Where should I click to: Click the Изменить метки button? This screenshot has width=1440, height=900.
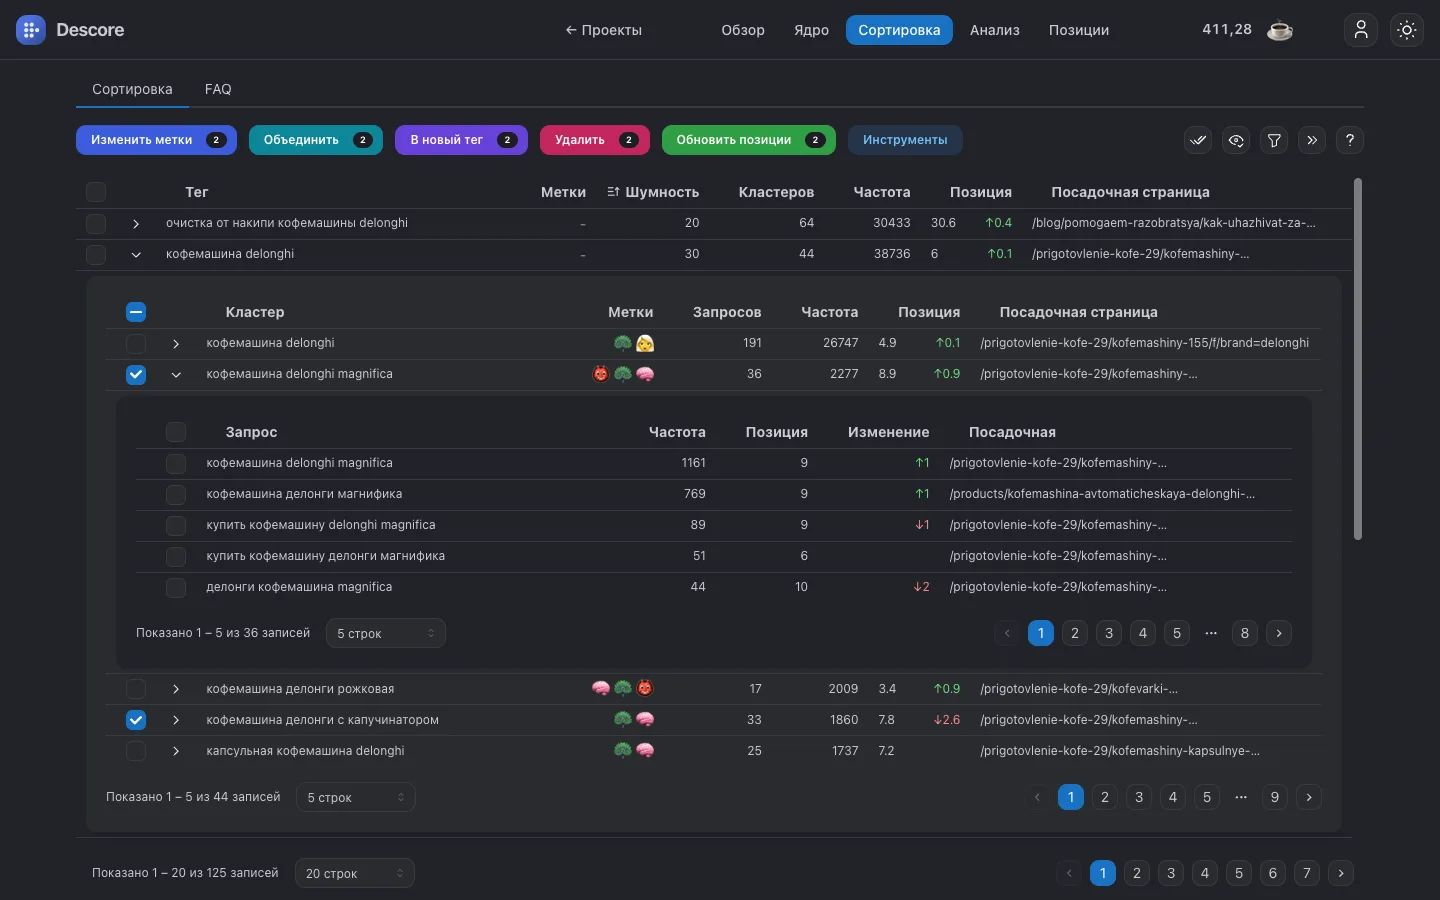pos(156,140)
